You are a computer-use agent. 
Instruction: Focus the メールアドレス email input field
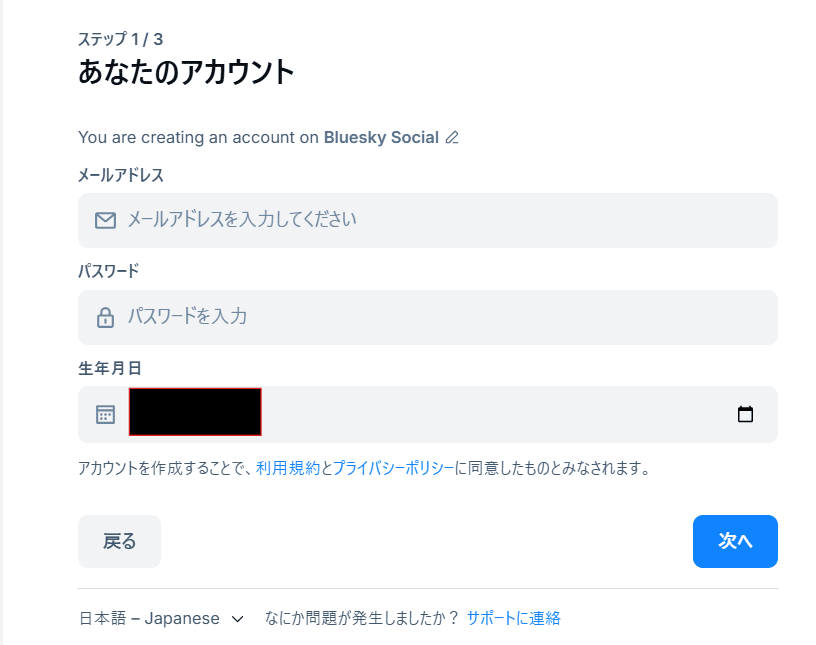(440, 220)
